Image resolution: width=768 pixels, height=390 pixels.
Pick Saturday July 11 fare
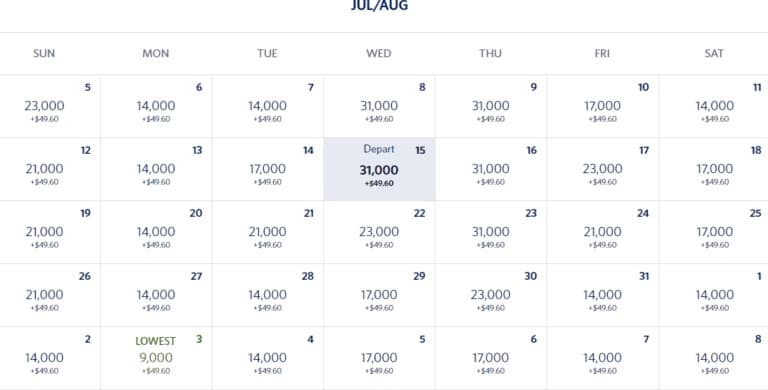click(714, 106)
